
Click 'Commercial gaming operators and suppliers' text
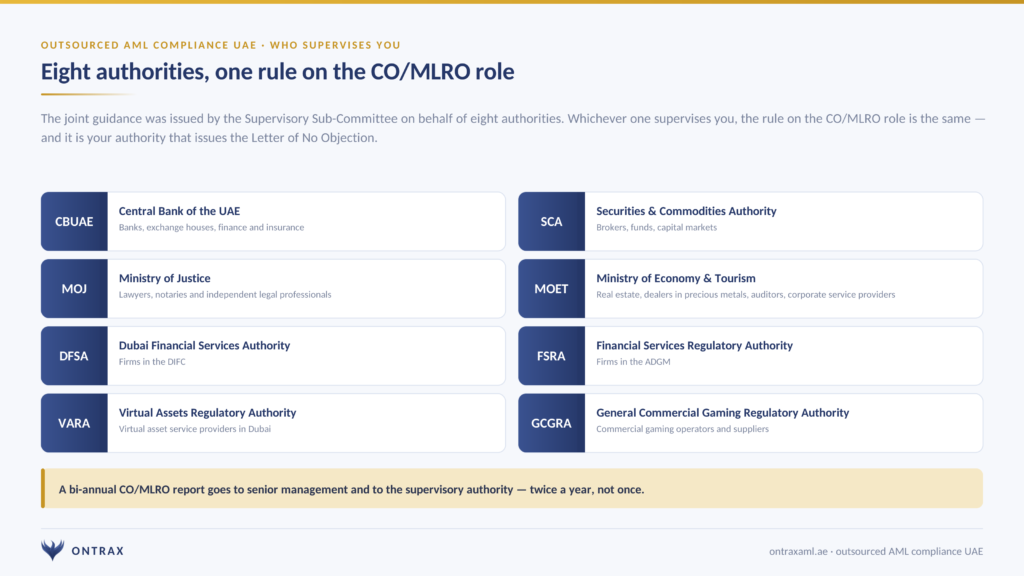(x=682, y=429)
